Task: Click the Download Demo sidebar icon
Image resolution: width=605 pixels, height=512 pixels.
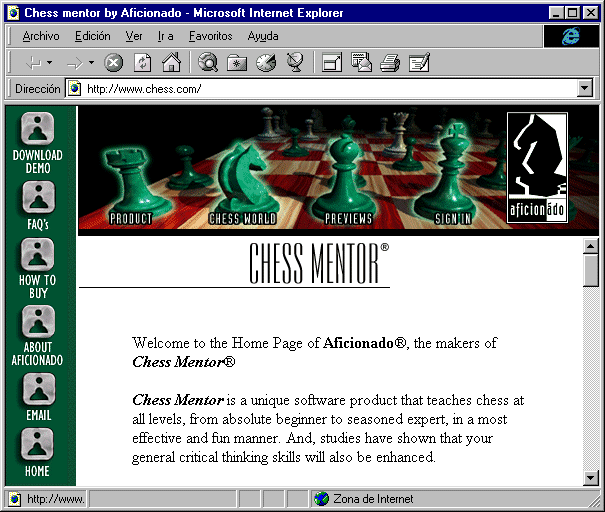Action: coord(37,128)
